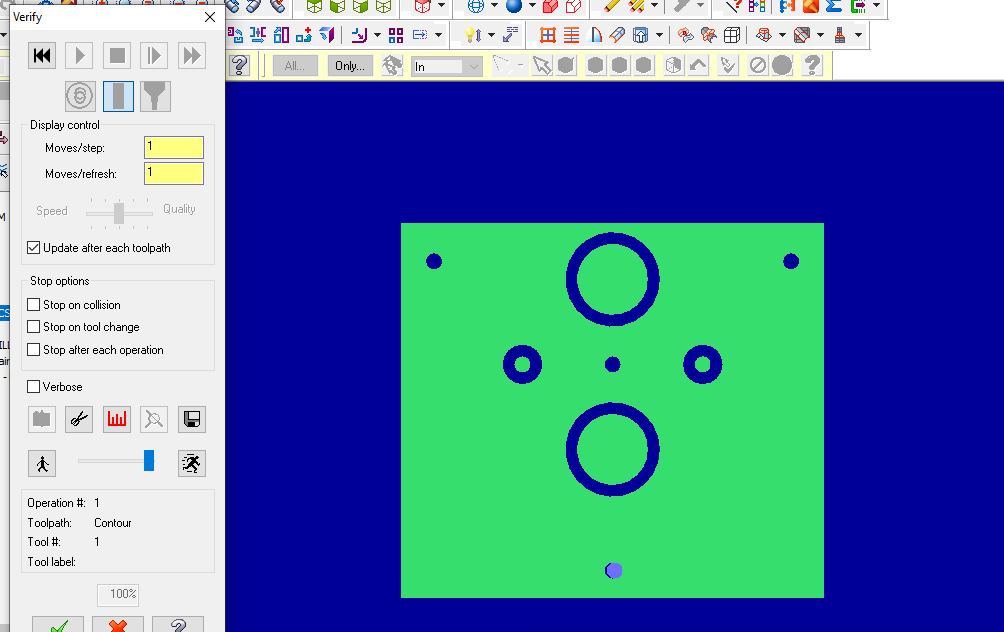
Task: Click the Moves/step input field
Action: click(173, 147)
